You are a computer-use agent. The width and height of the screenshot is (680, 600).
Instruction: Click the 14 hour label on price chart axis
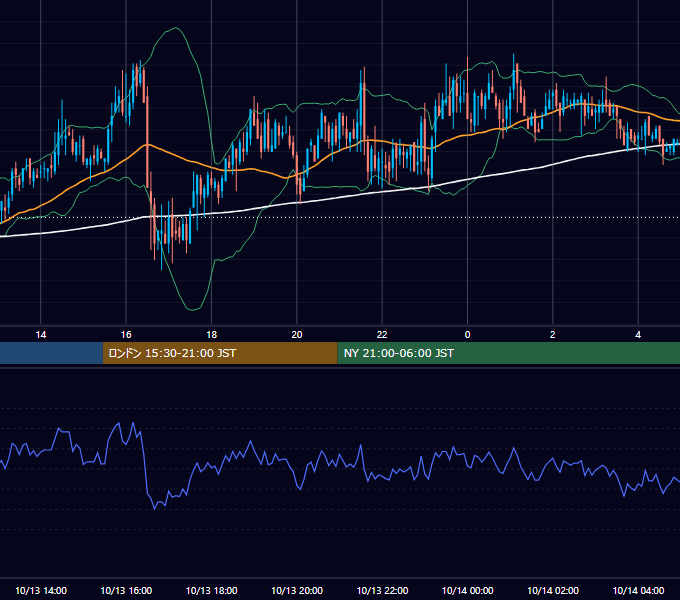(x=41, y=335)
